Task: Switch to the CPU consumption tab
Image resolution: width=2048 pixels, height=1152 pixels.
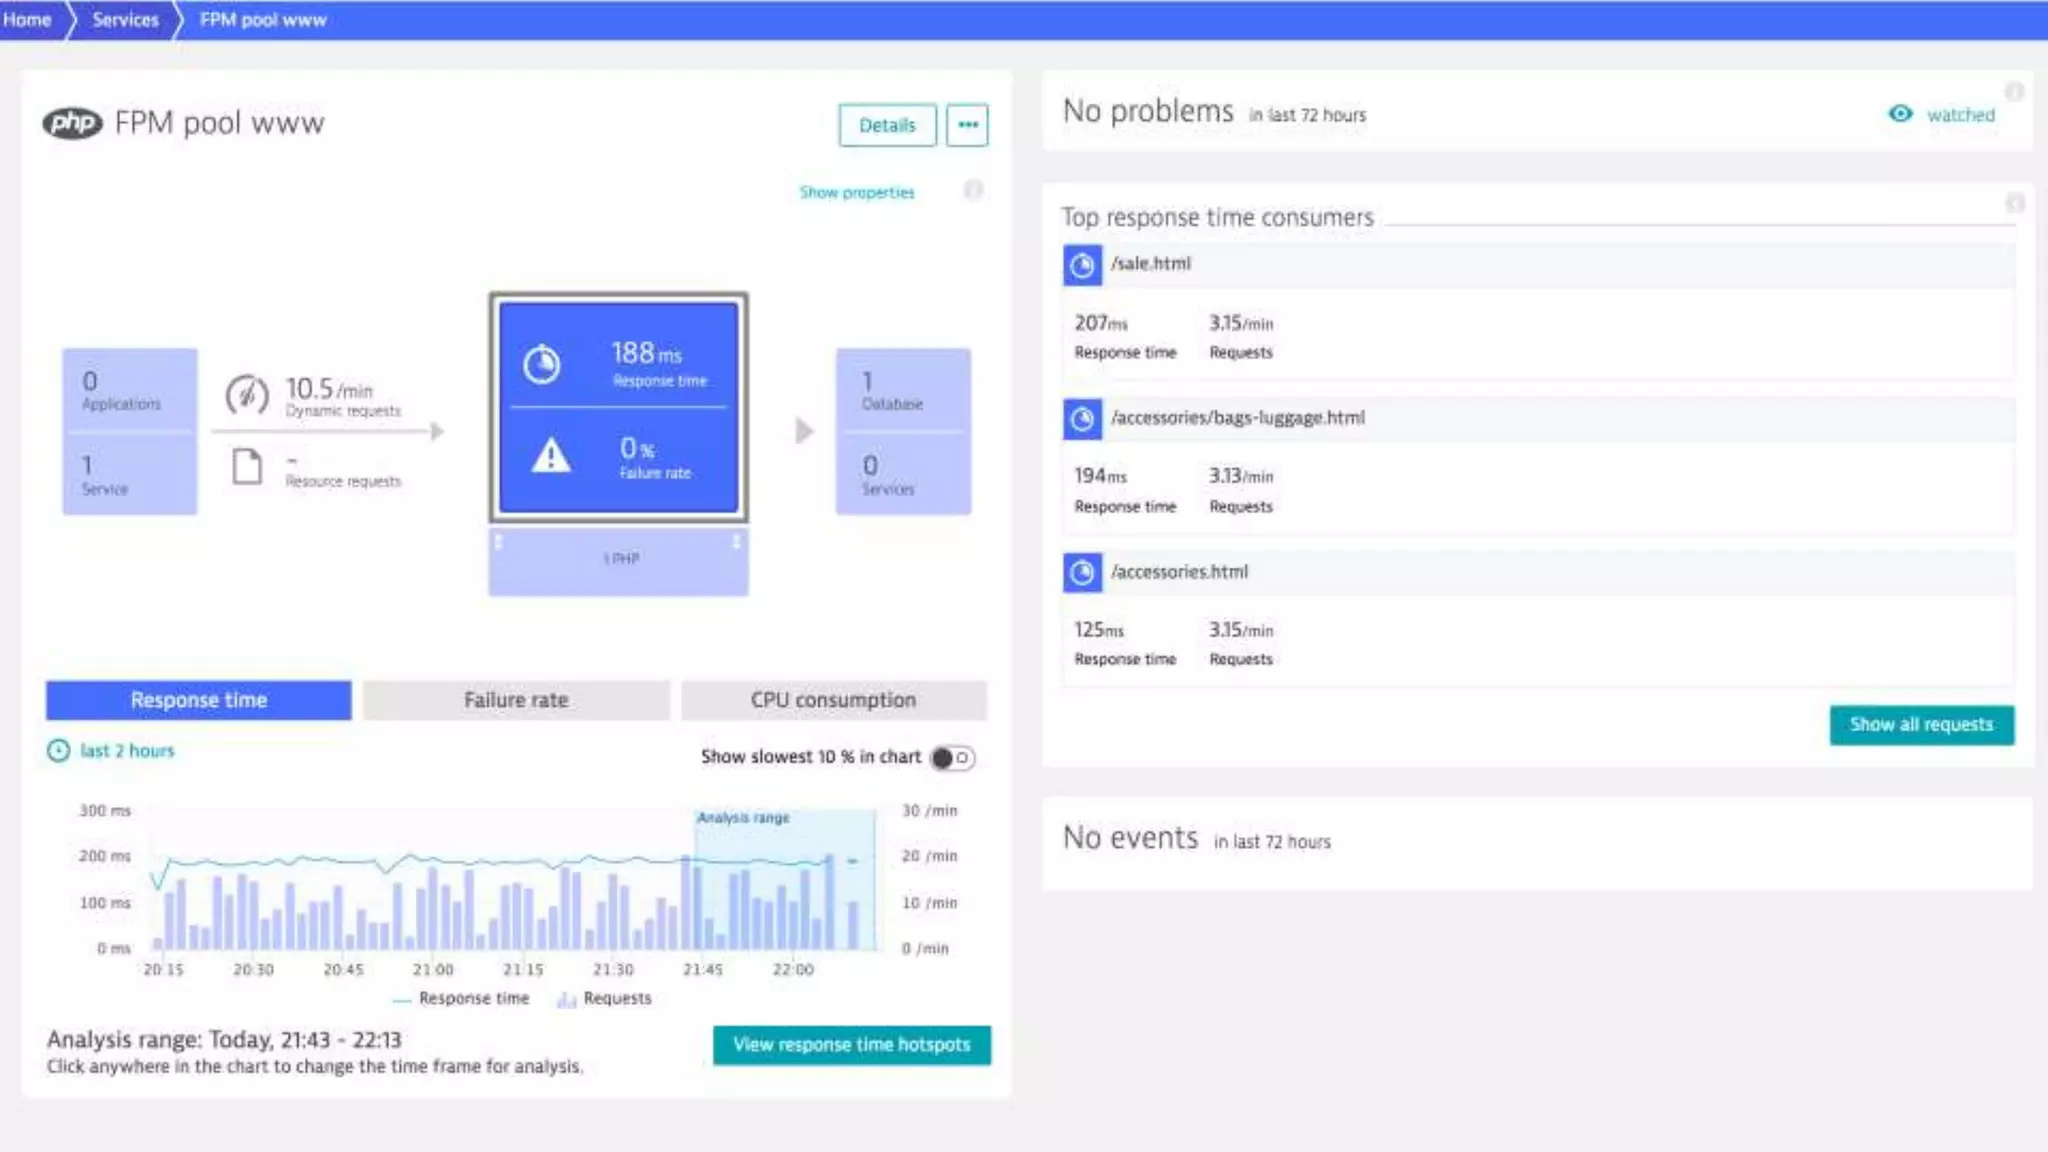Action: [833, 700]
